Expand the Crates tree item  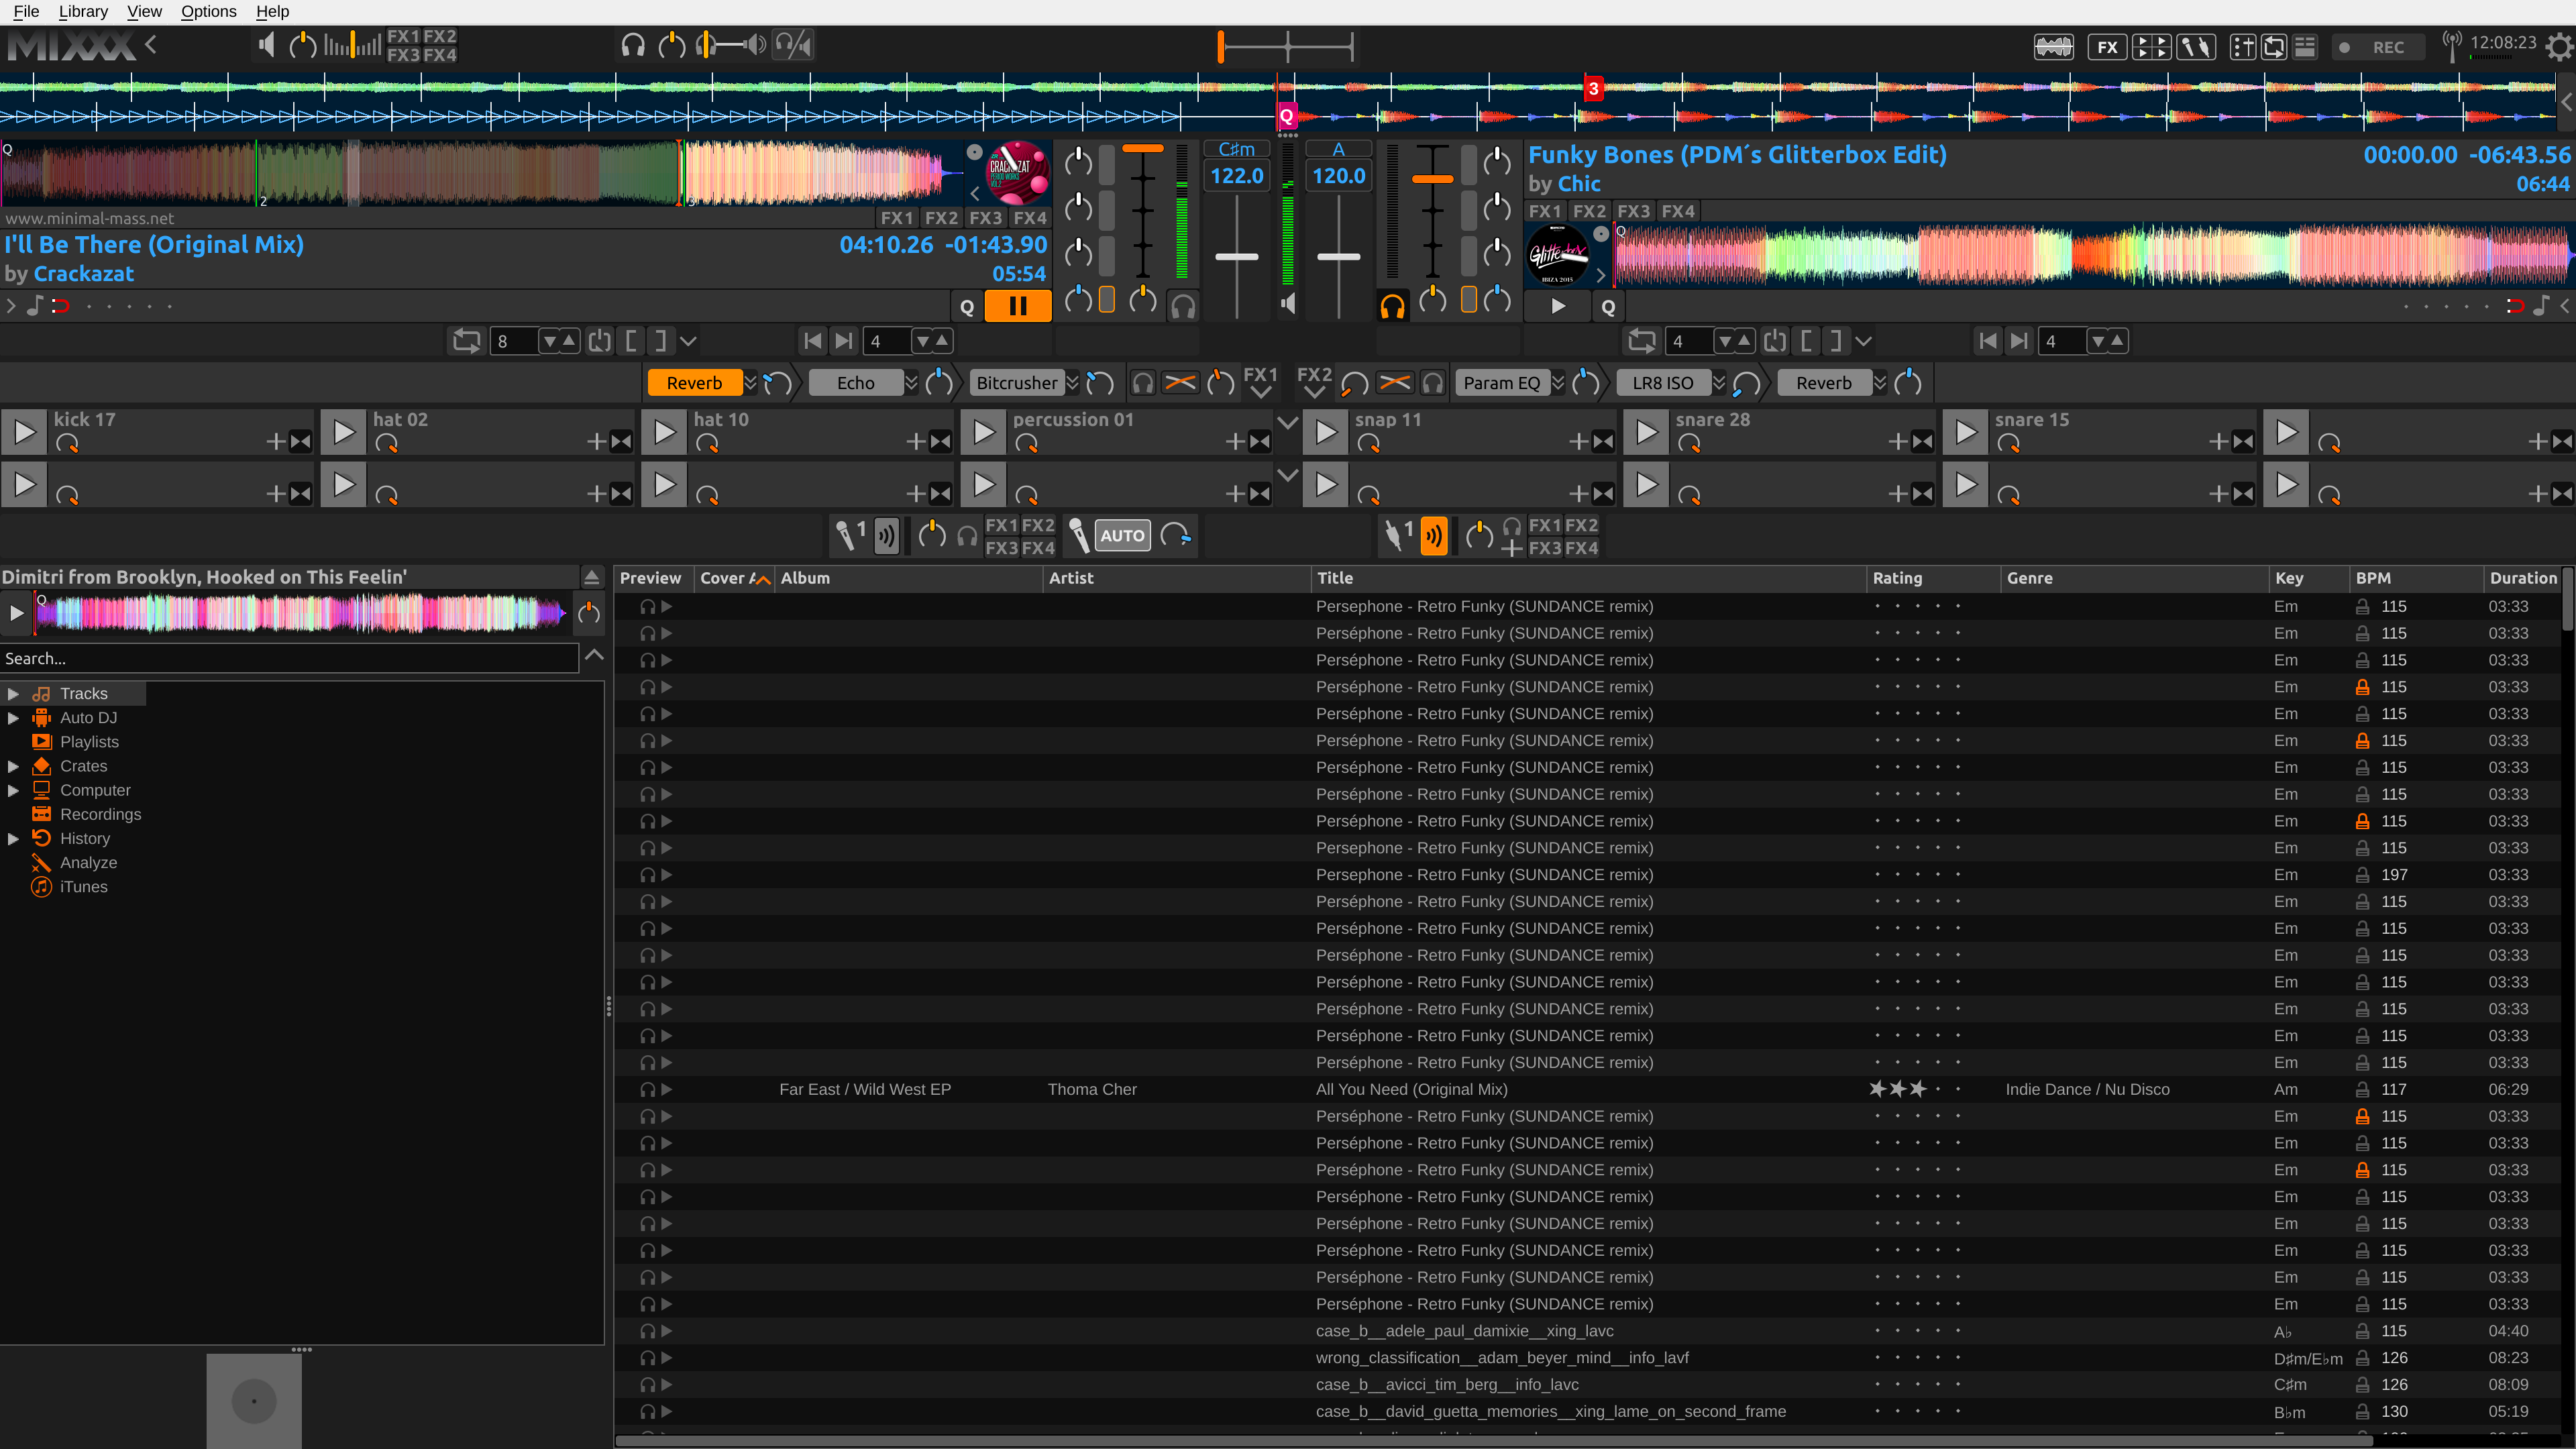tap(13, 766)
